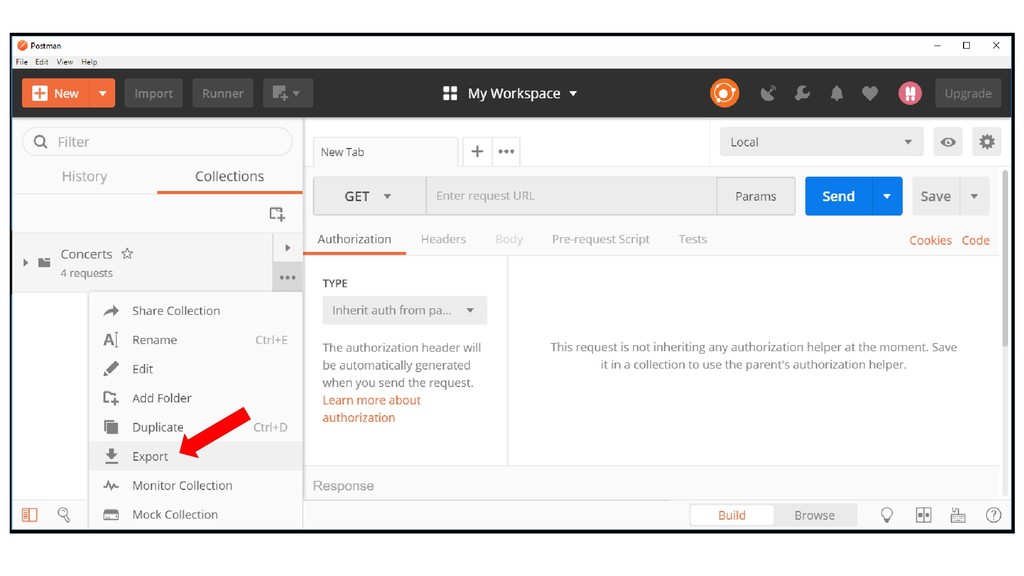Follow Learn more about authorization link
1024x576 pixels.
(x=371, y=409)
